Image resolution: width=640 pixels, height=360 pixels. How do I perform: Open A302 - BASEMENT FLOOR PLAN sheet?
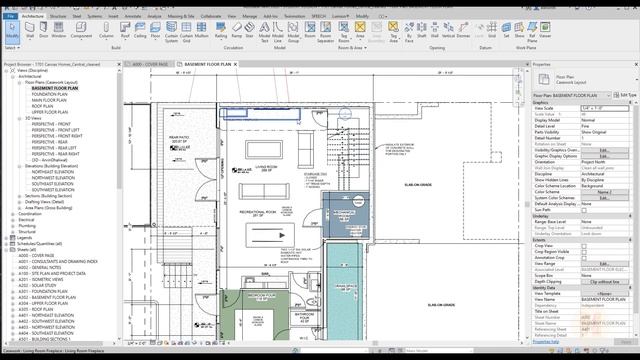point(47,298)
